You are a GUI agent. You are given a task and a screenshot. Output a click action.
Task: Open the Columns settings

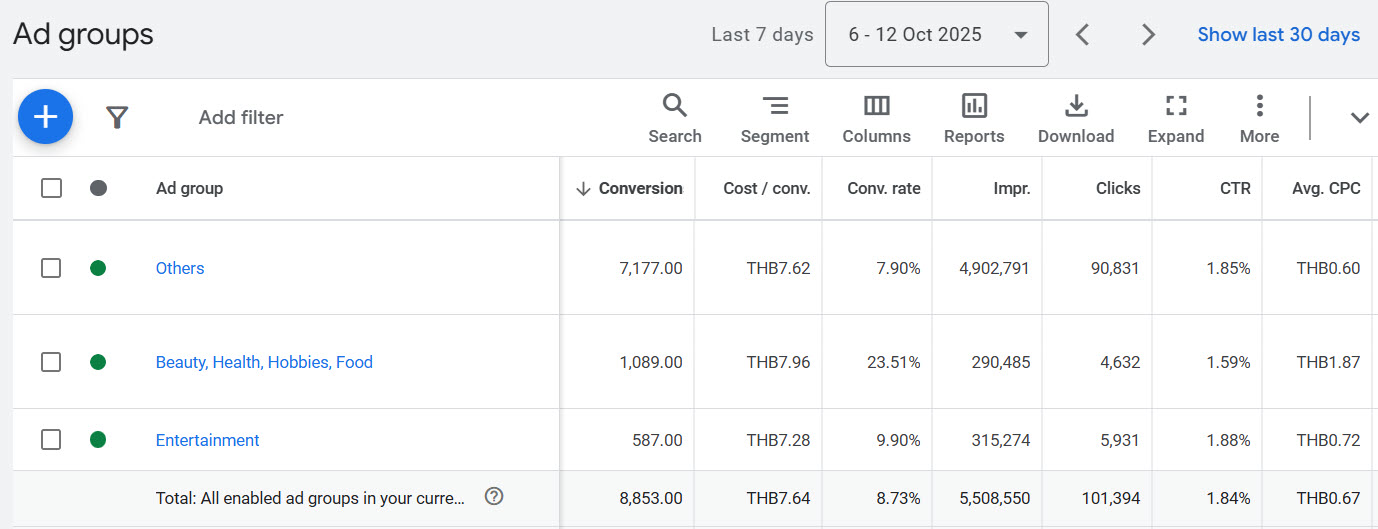876,119
